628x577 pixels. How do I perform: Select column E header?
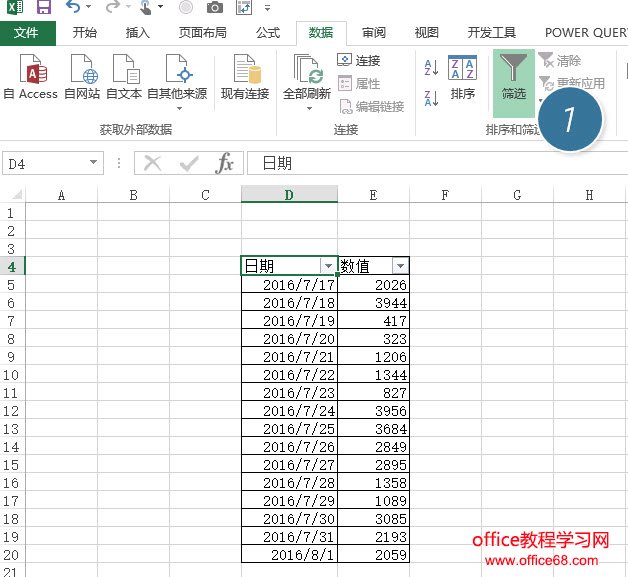click(373, 195)
